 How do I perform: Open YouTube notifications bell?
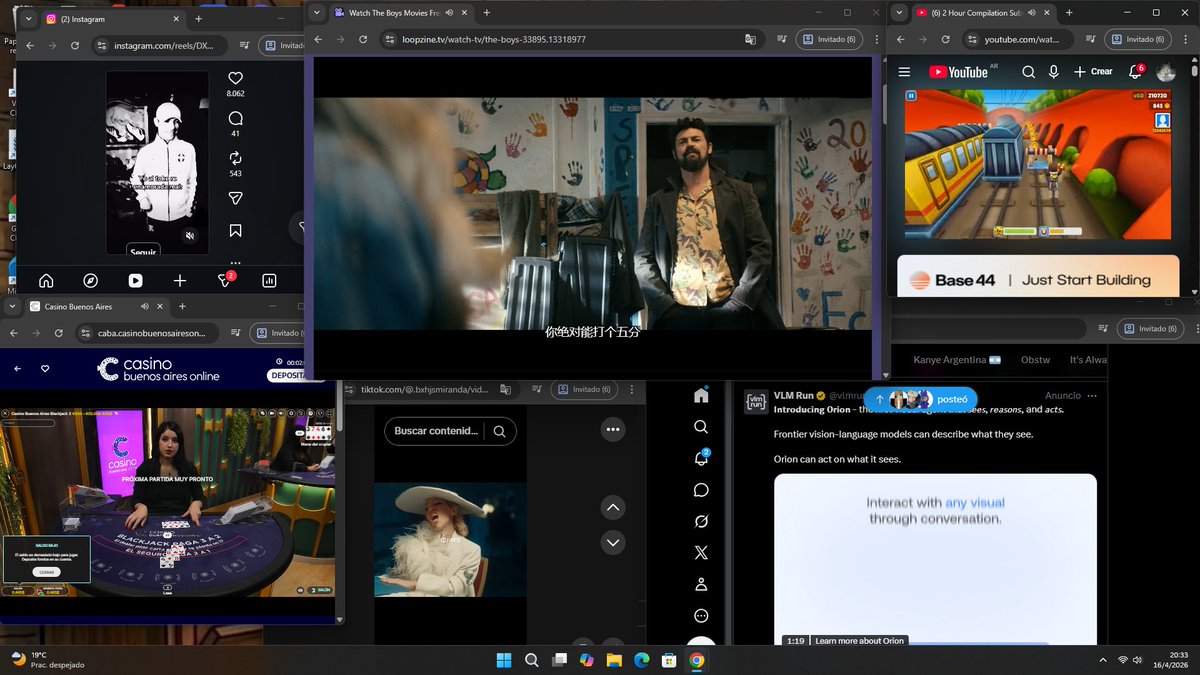click(x=1136, y=72)
